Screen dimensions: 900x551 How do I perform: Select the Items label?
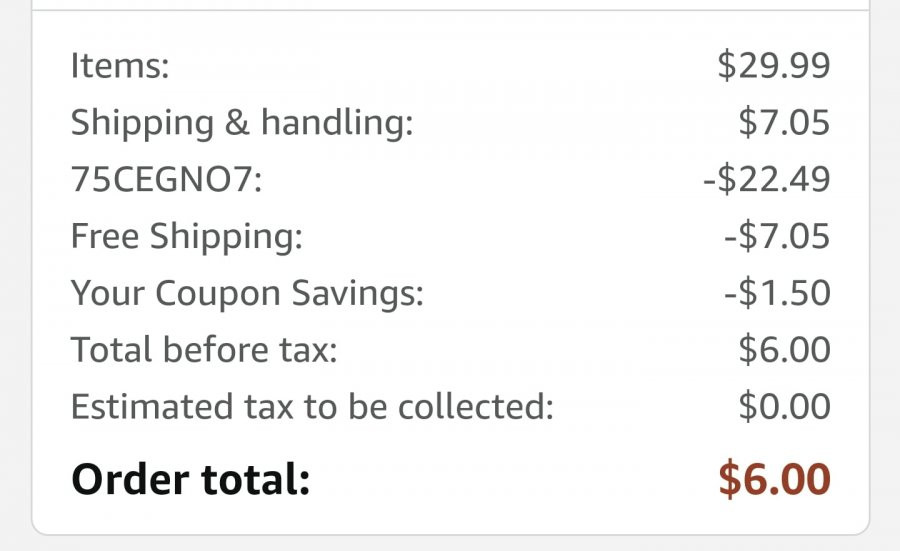[120, 65]
